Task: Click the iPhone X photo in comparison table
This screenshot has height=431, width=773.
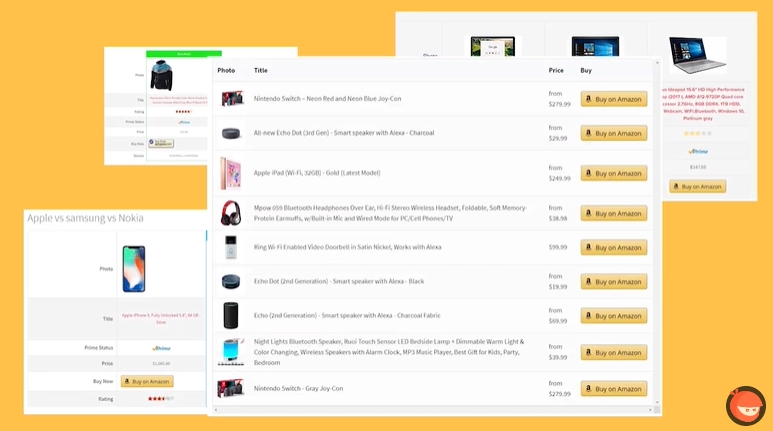Action: tap(134, 269)
